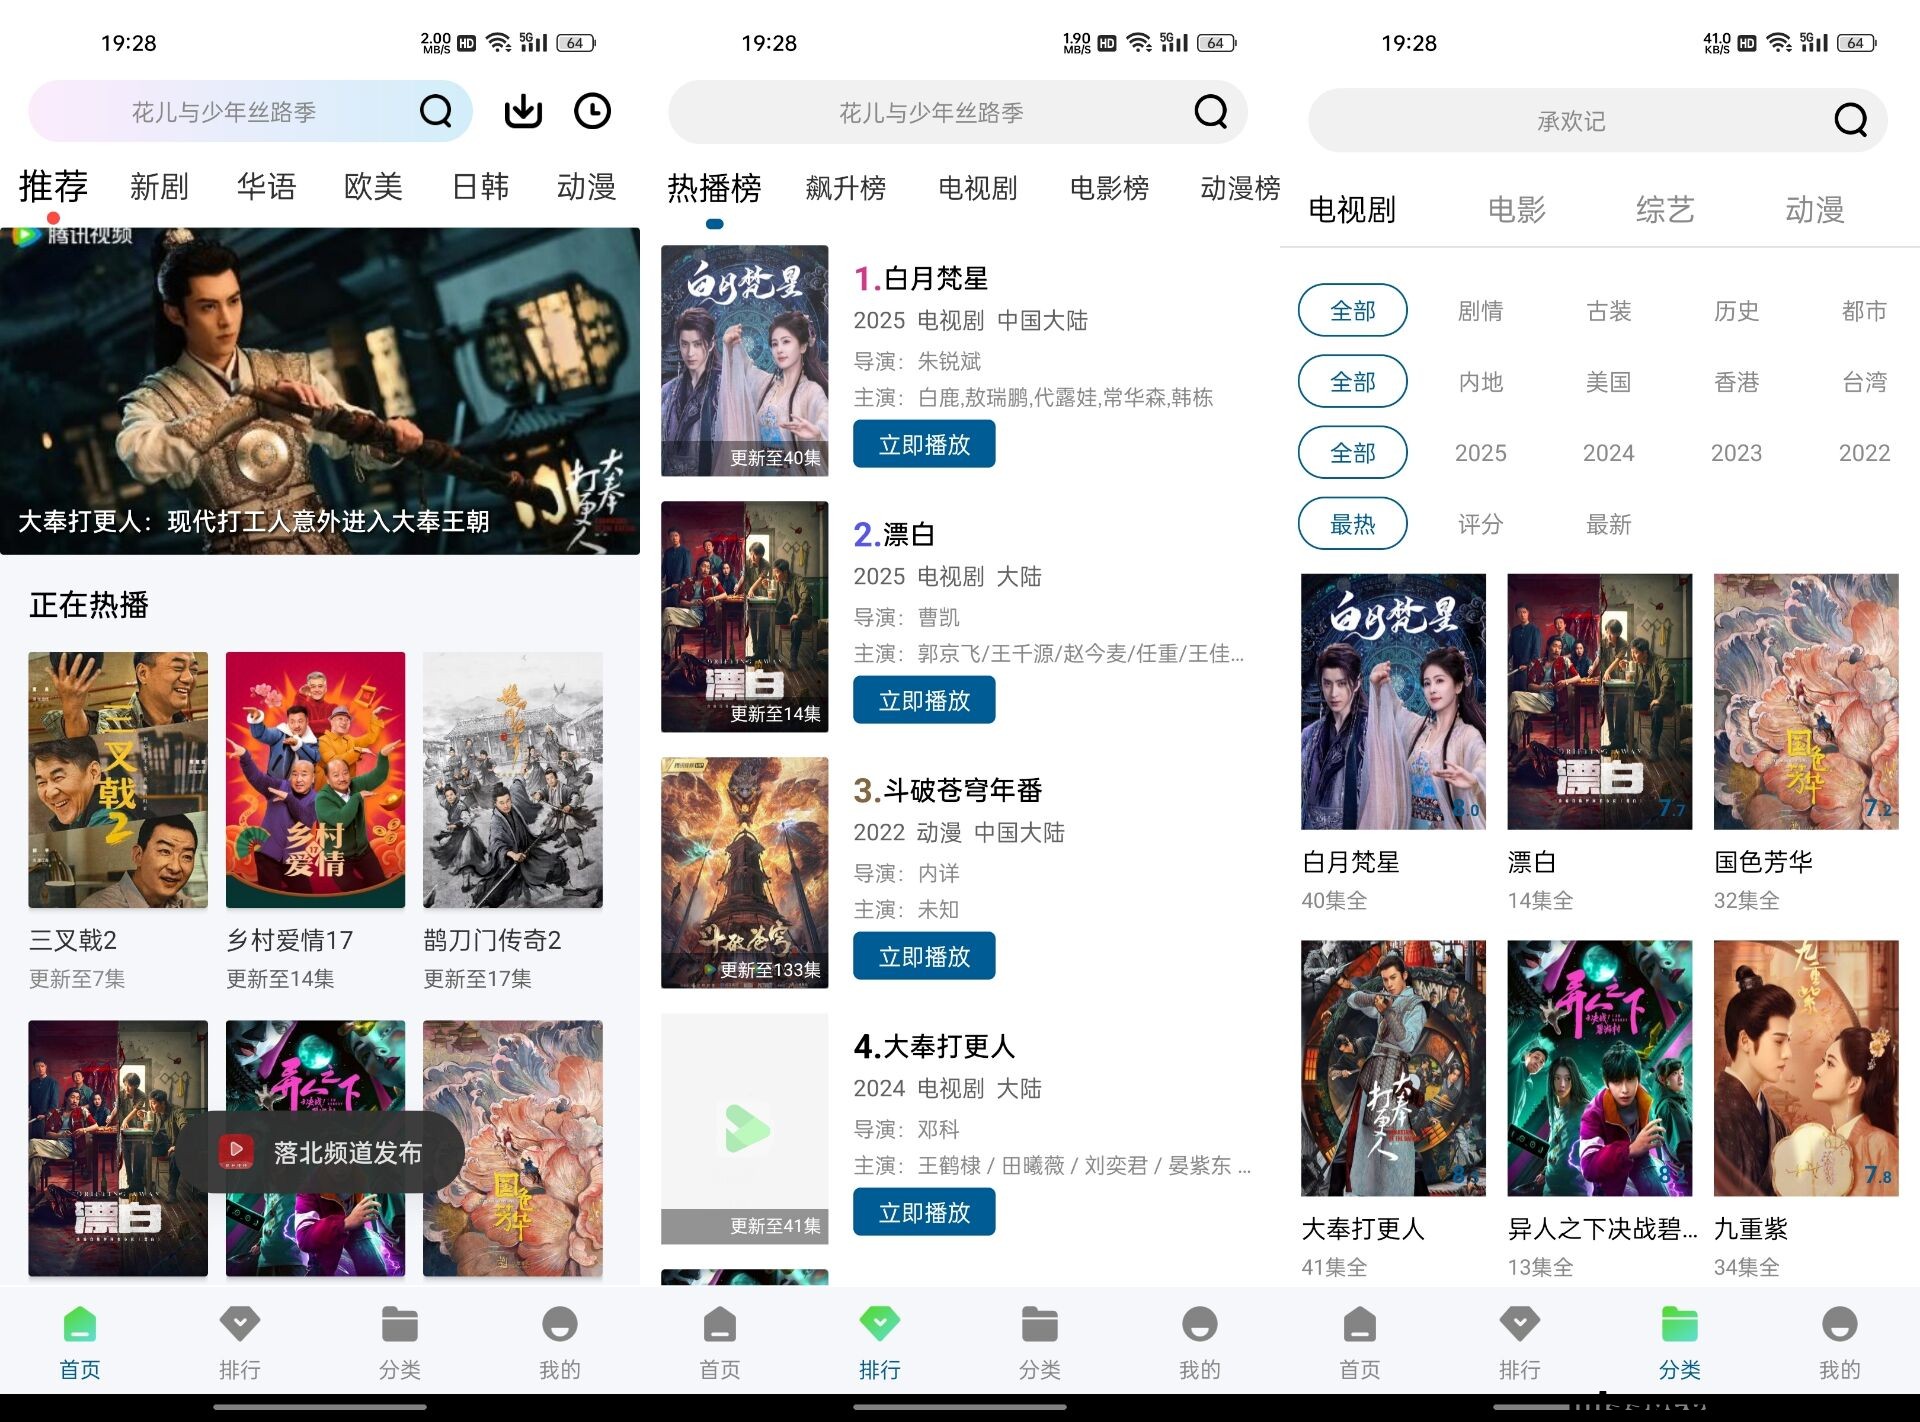
Task: Play 白月梵星 with 立即播放 button
Action: 924,444
